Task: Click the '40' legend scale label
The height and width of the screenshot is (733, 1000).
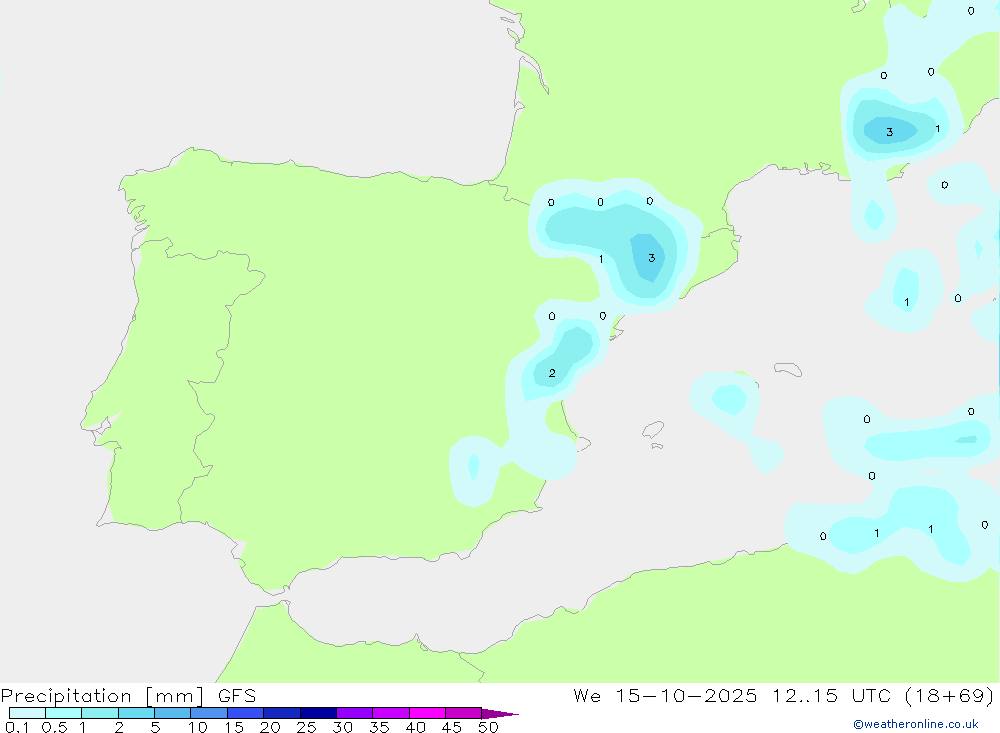Action: pyautogui.click(x=415, y=727)
